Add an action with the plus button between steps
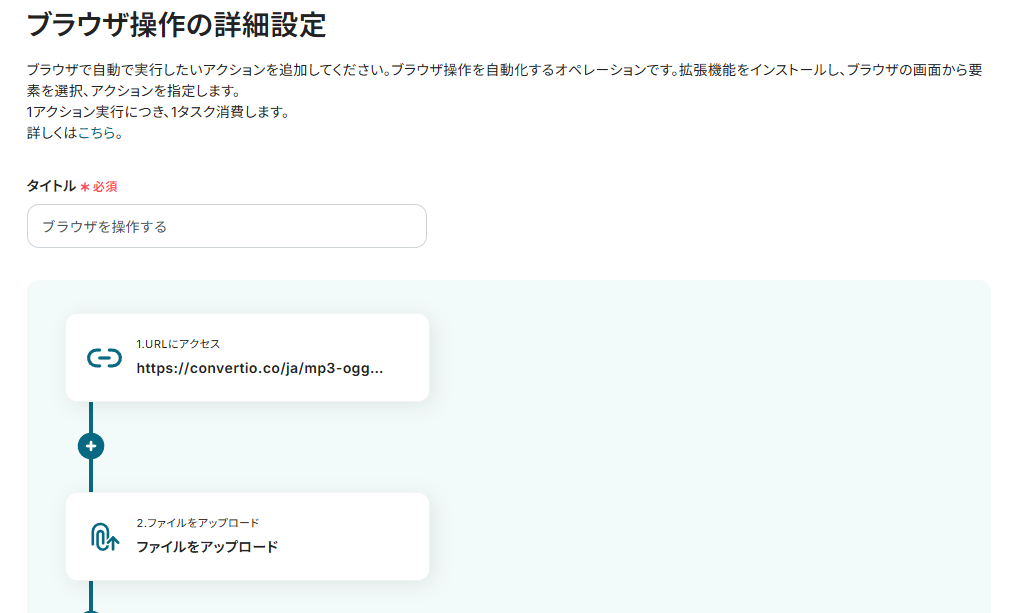This screenshot has width=1032, height=613. [91, 446]
